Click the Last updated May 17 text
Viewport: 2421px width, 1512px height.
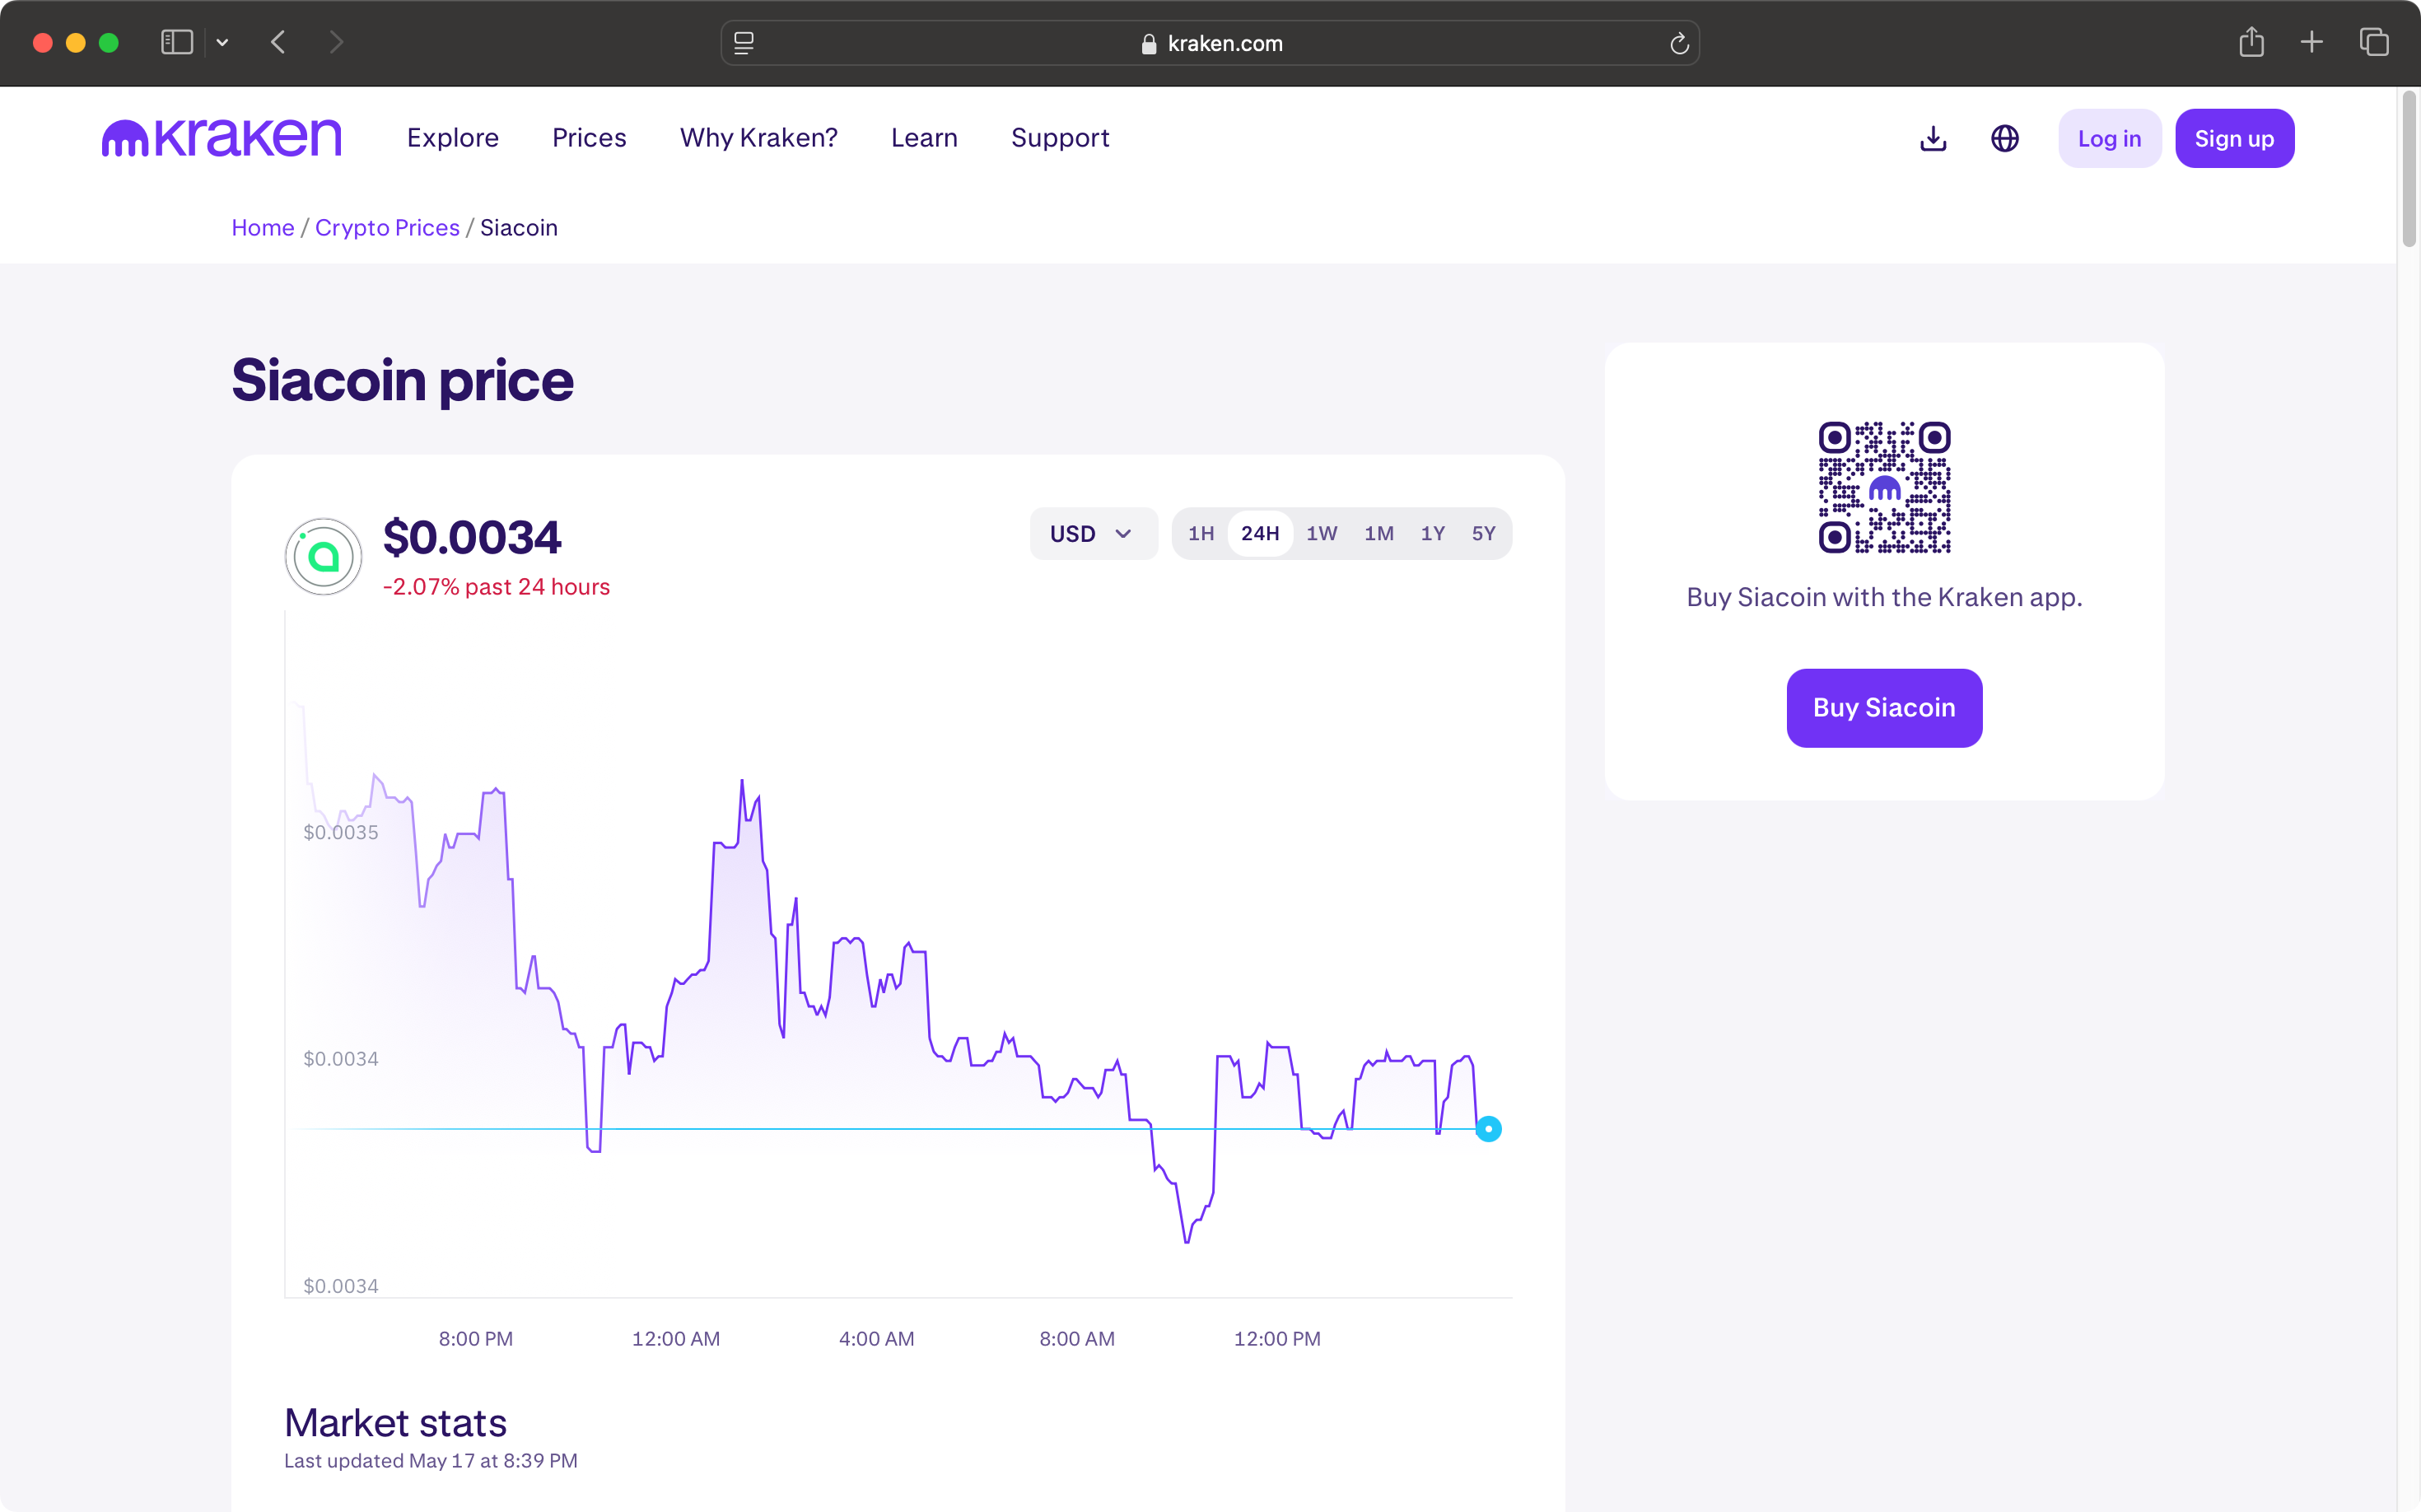coord(431,1460)
